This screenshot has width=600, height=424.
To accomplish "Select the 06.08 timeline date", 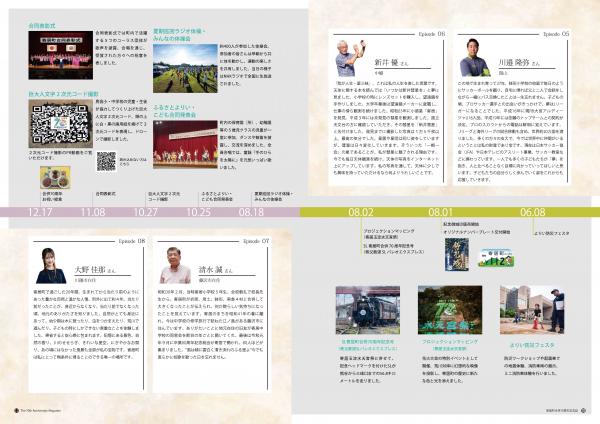I will (x=532, y=212).
